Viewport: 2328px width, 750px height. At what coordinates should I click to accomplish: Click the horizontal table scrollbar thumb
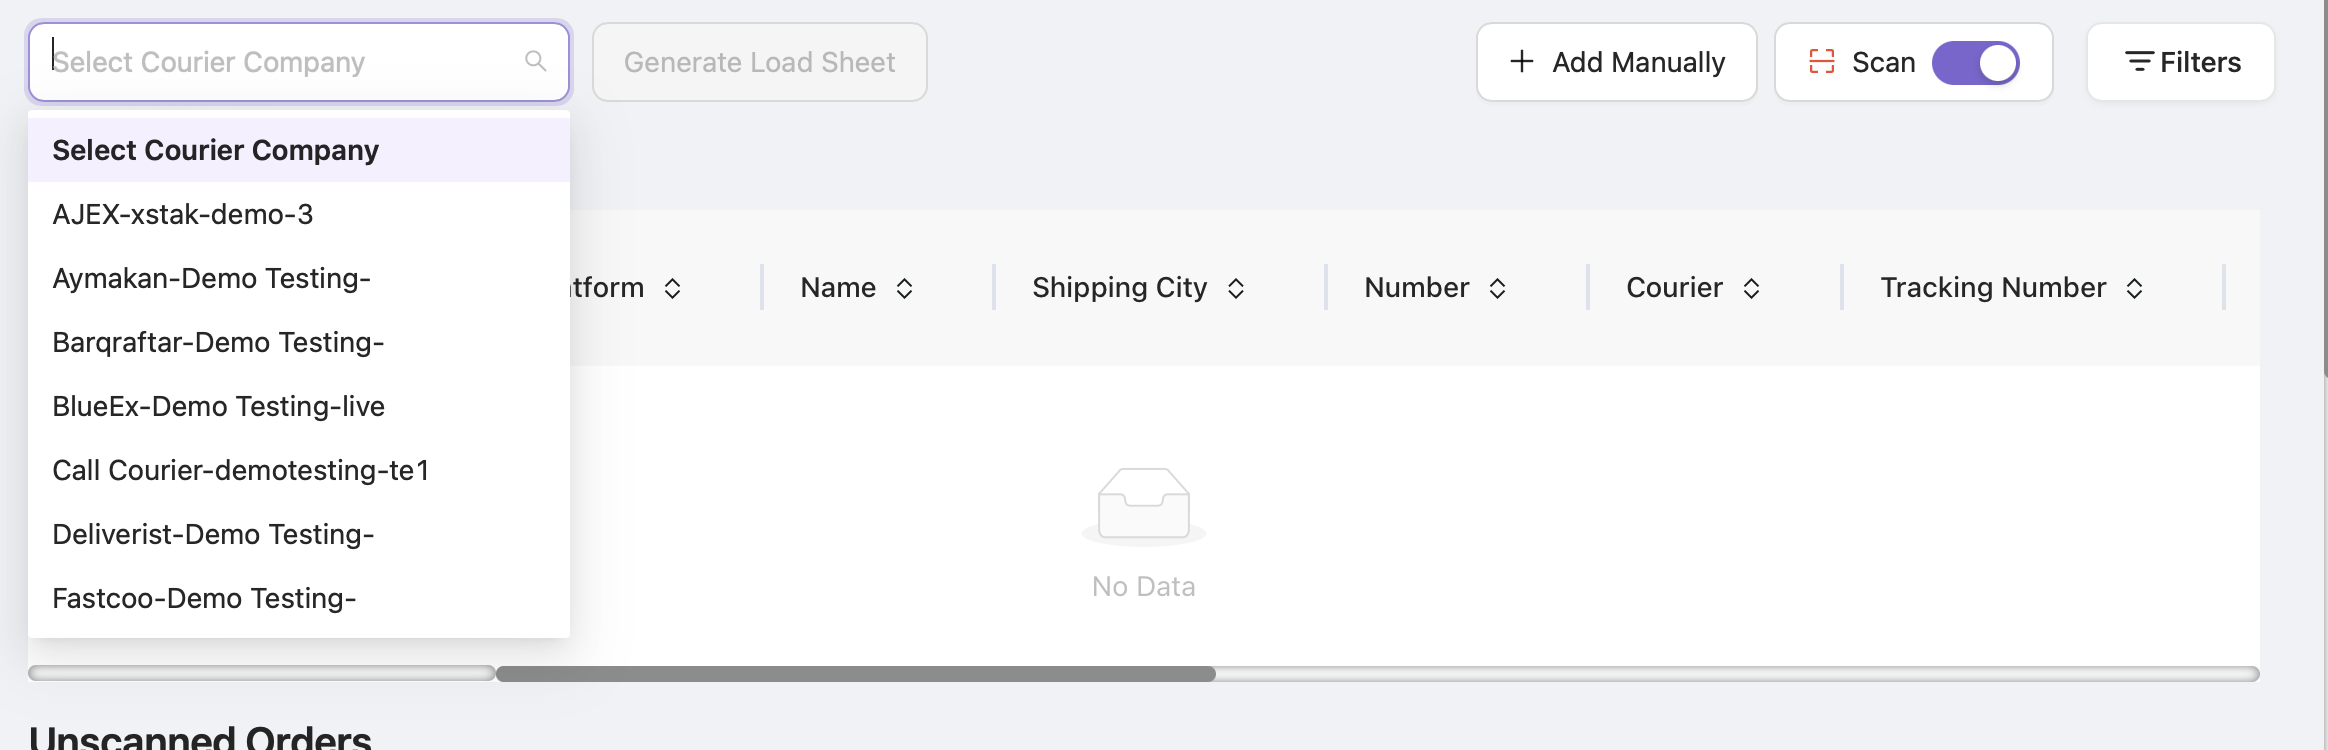(856, 674)
